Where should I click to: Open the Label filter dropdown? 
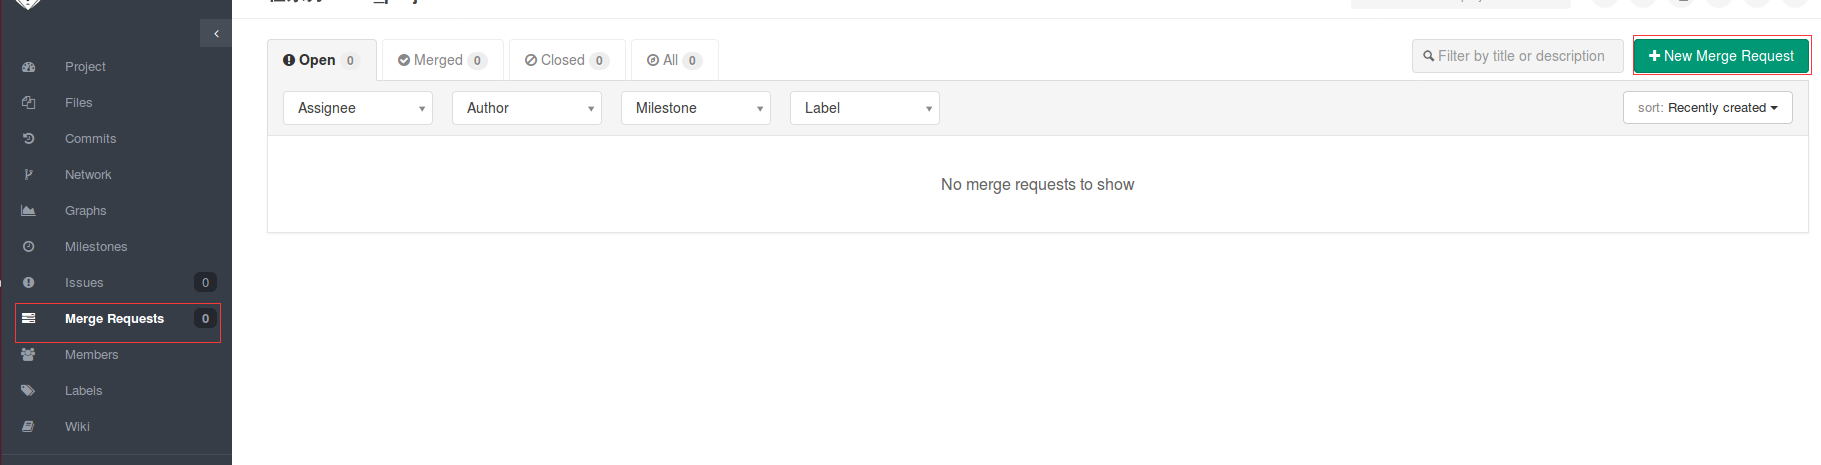(x=865, y=108)
